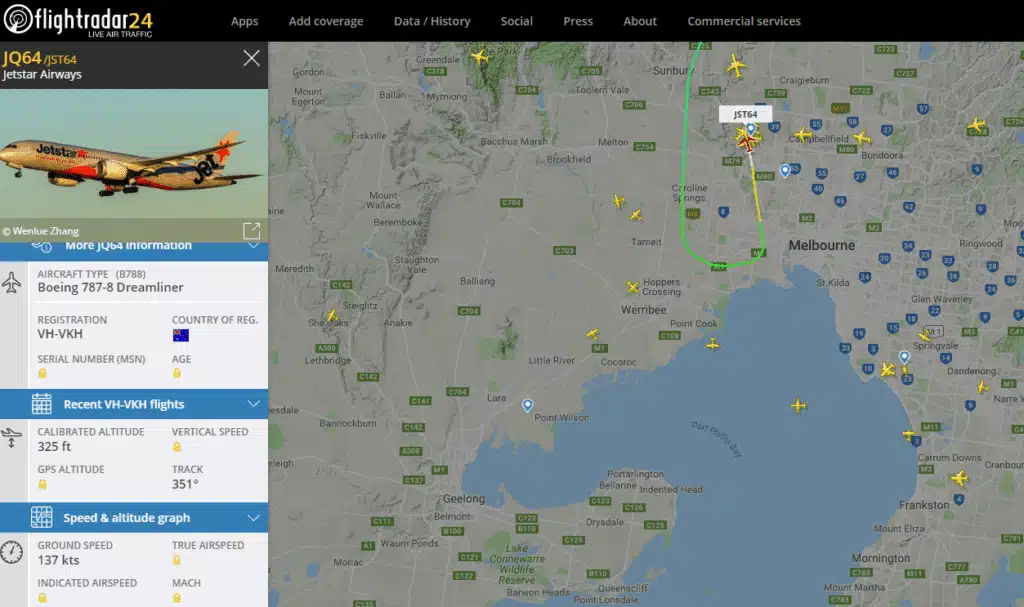Open the aircraft photo external link icon
This screenshot has width=1024, height=607.
253,229
